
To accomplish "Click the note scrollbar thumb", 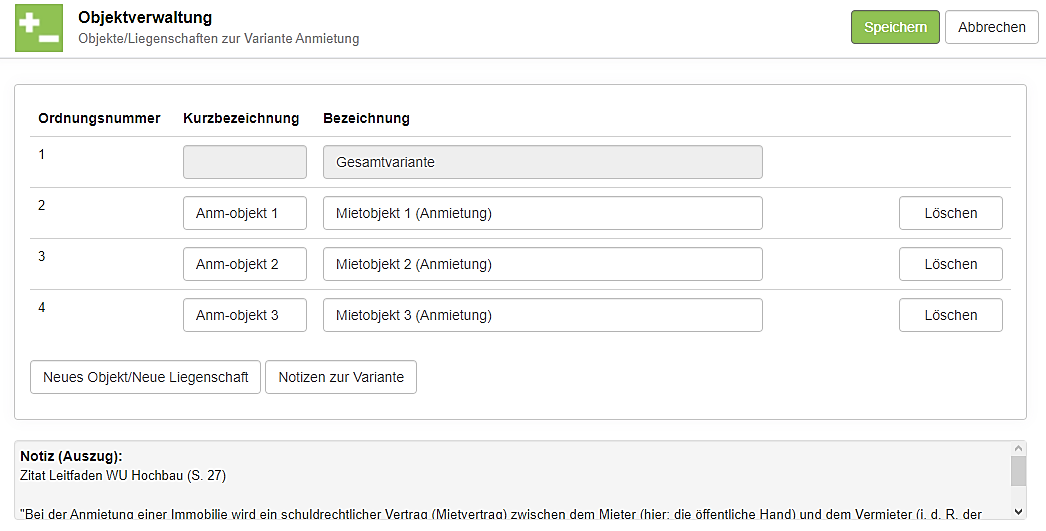I will point(1018,471).
